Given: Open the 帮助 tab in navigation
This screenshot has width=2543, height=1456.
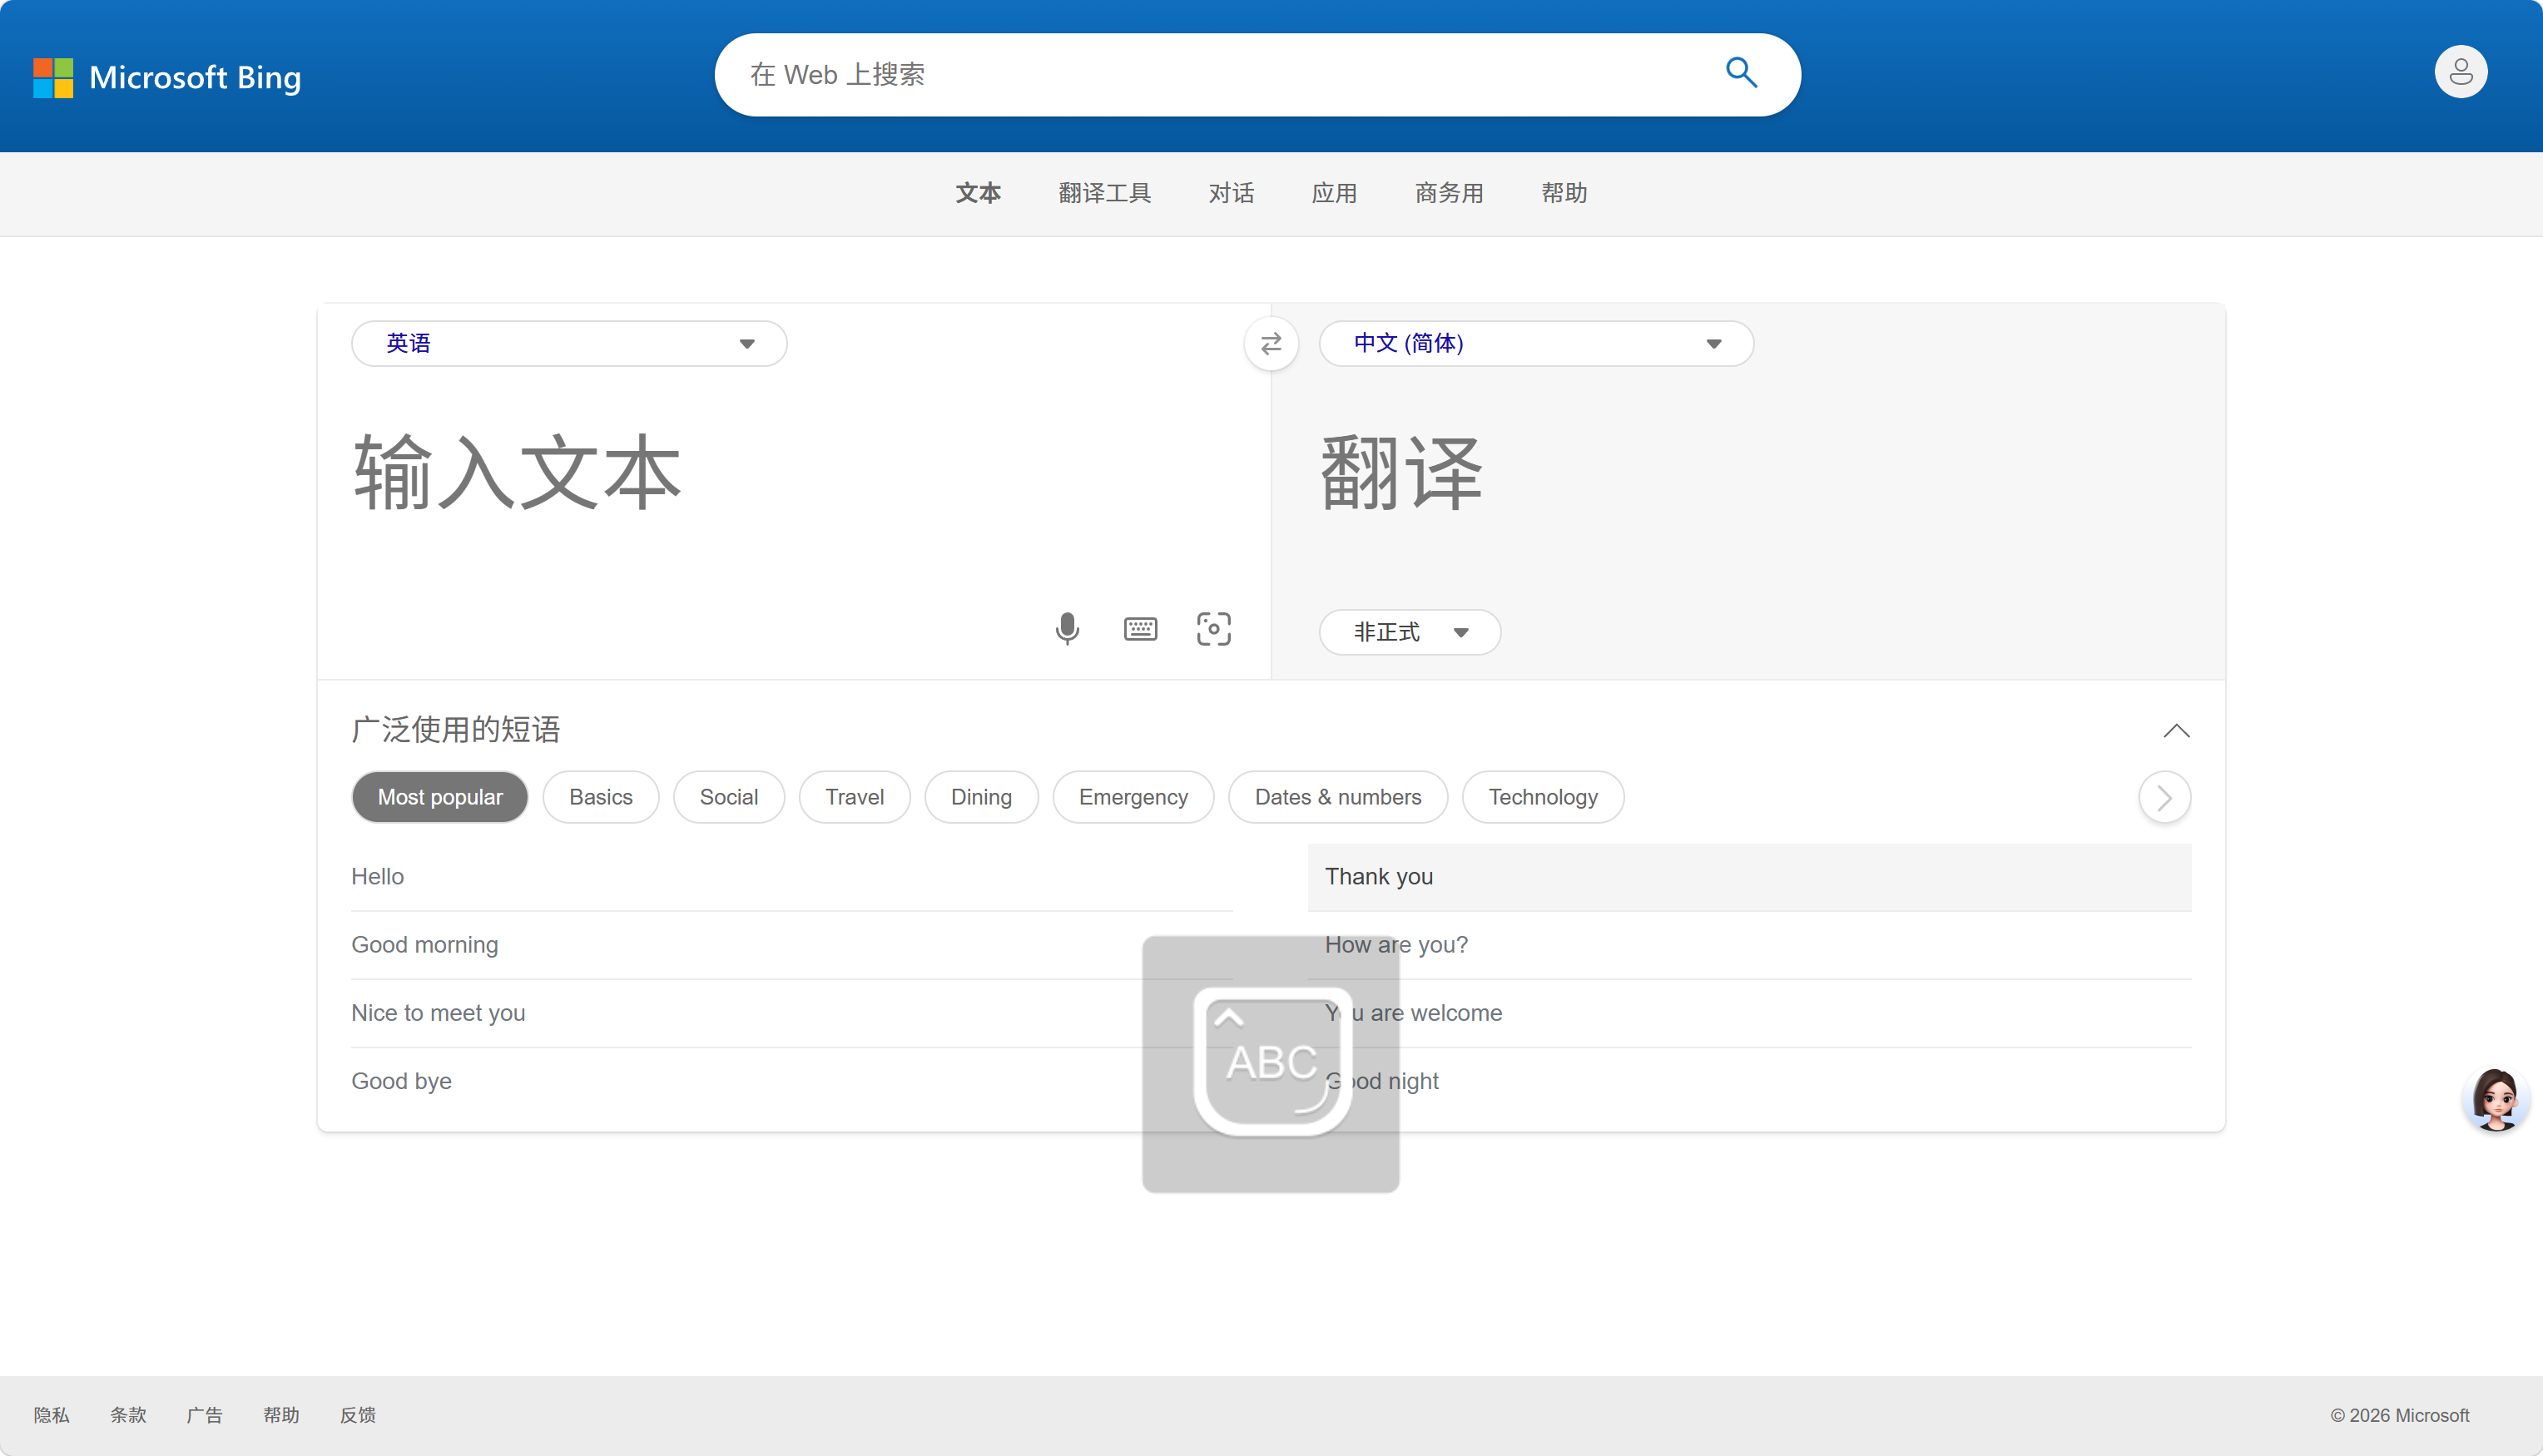Looking at the screenshot, I should [1564, 193].
